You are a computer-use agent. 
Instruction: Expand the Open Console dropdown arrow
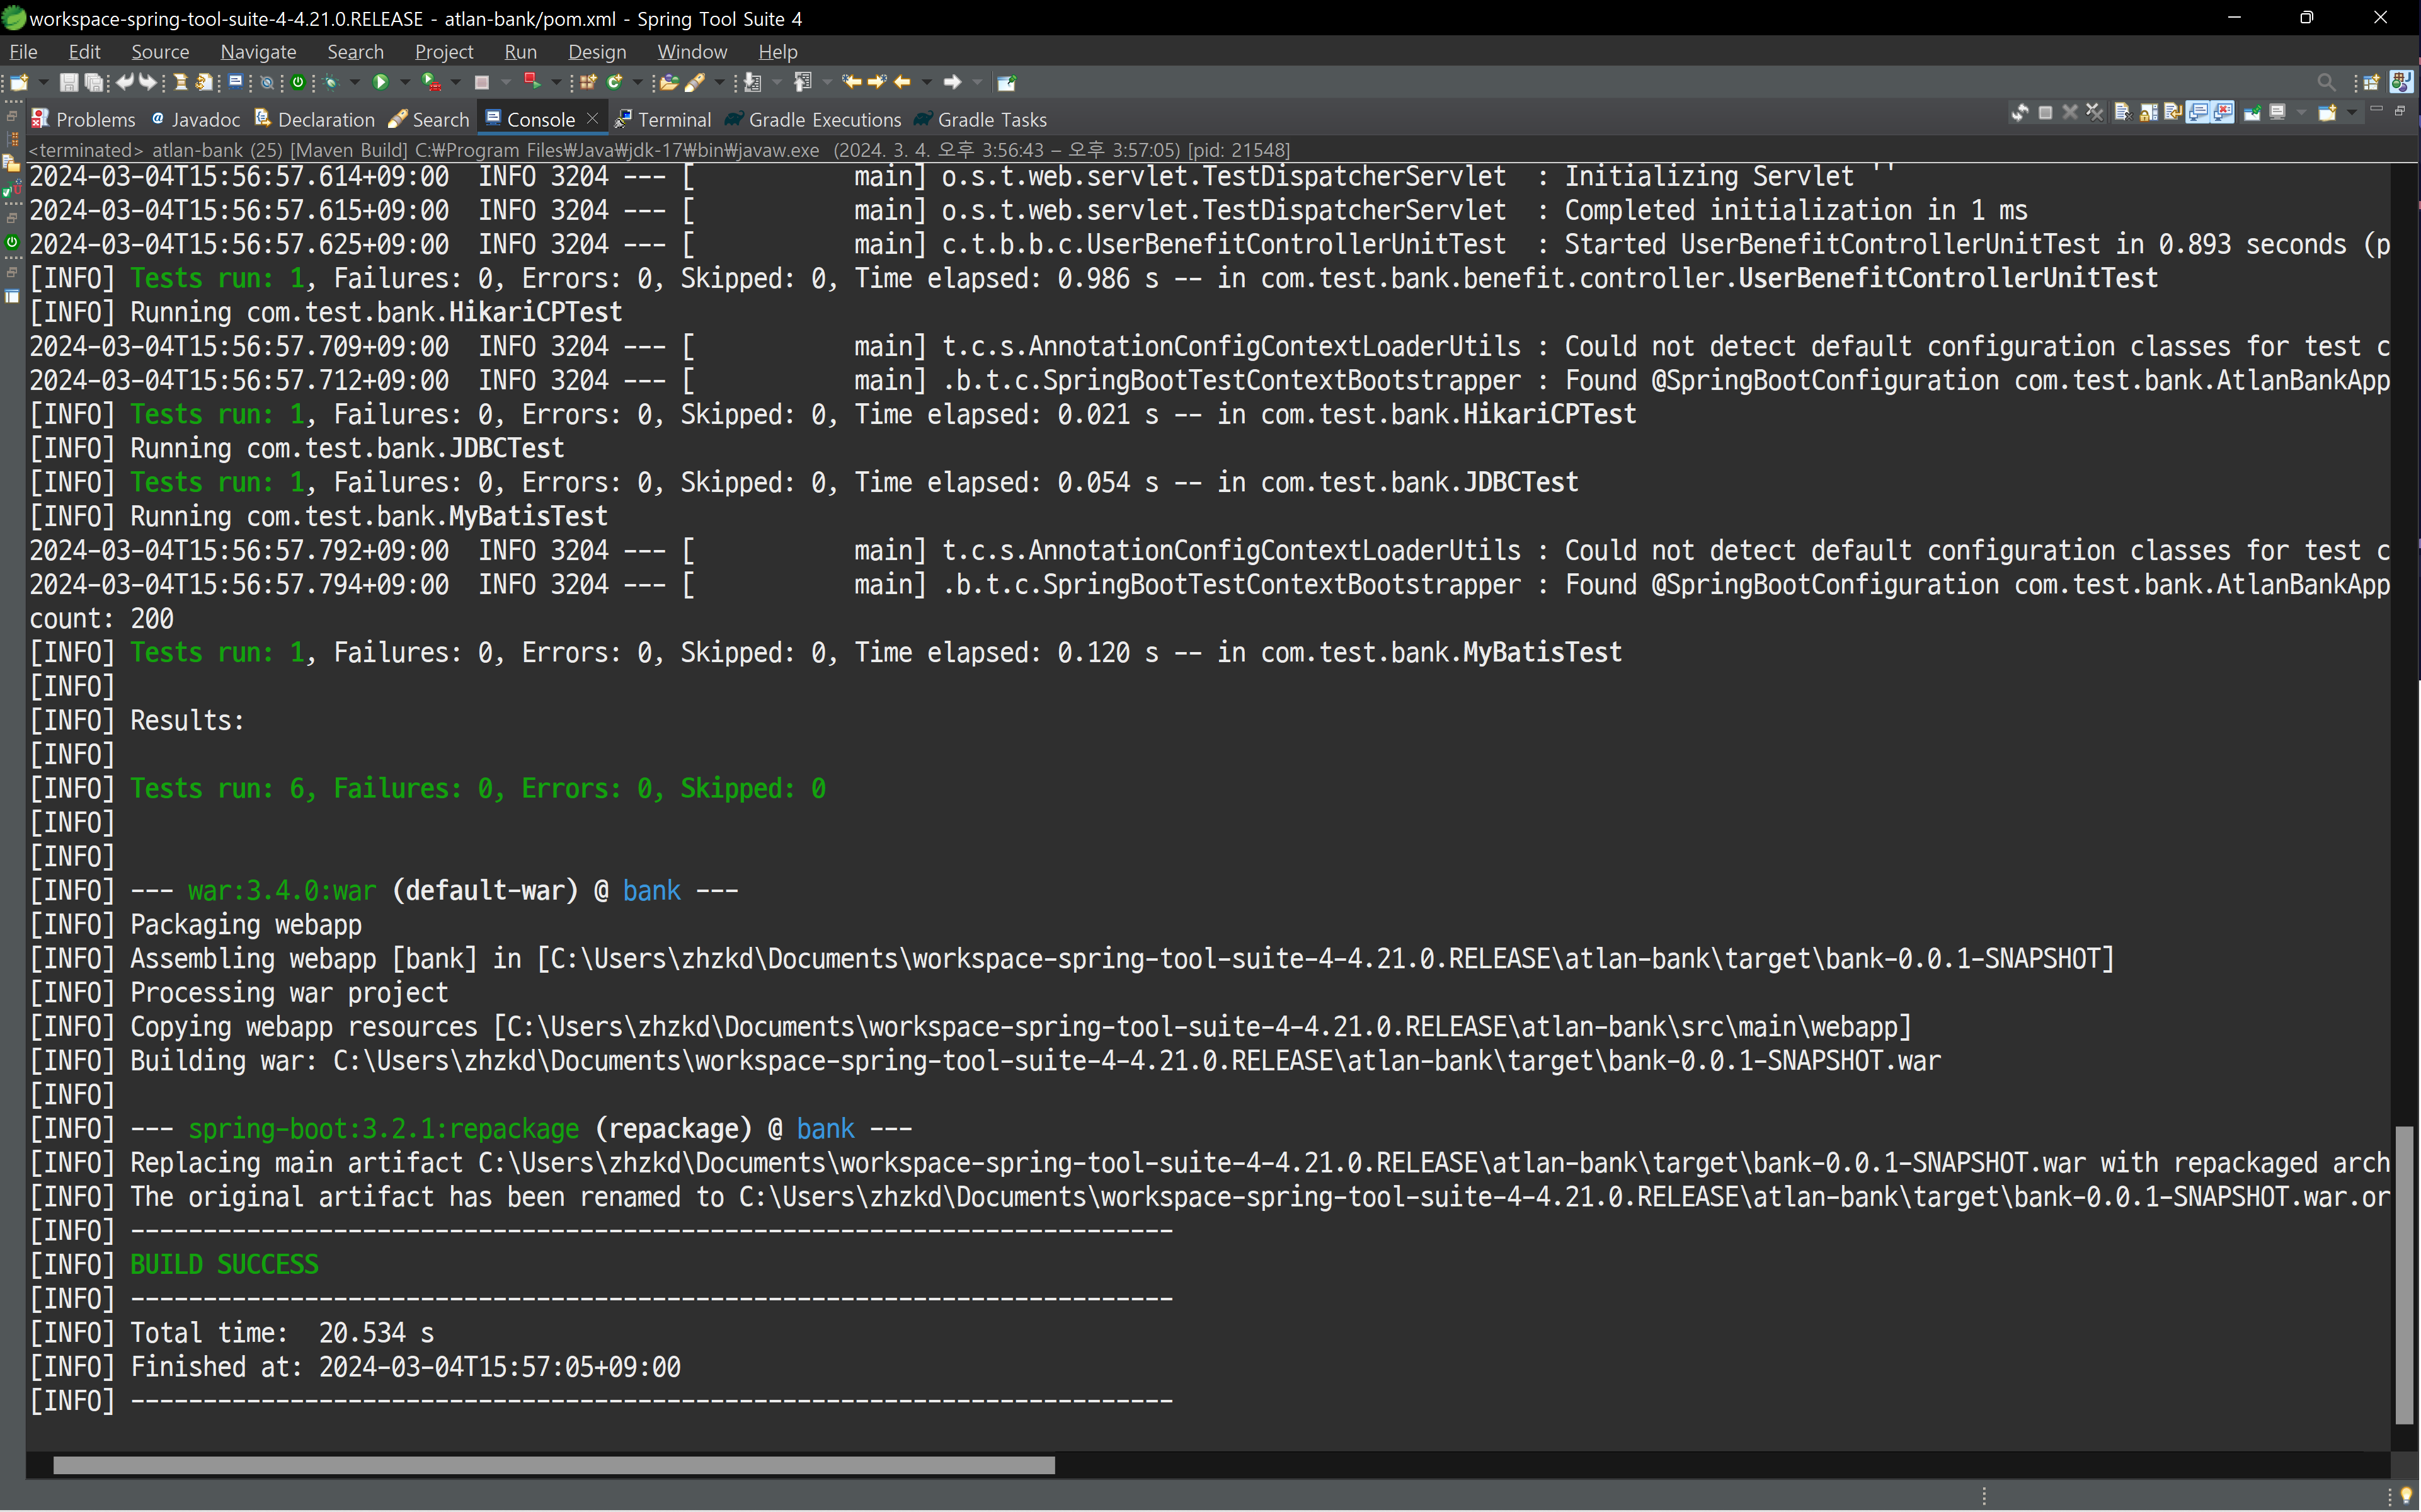tap(2352, 112)
